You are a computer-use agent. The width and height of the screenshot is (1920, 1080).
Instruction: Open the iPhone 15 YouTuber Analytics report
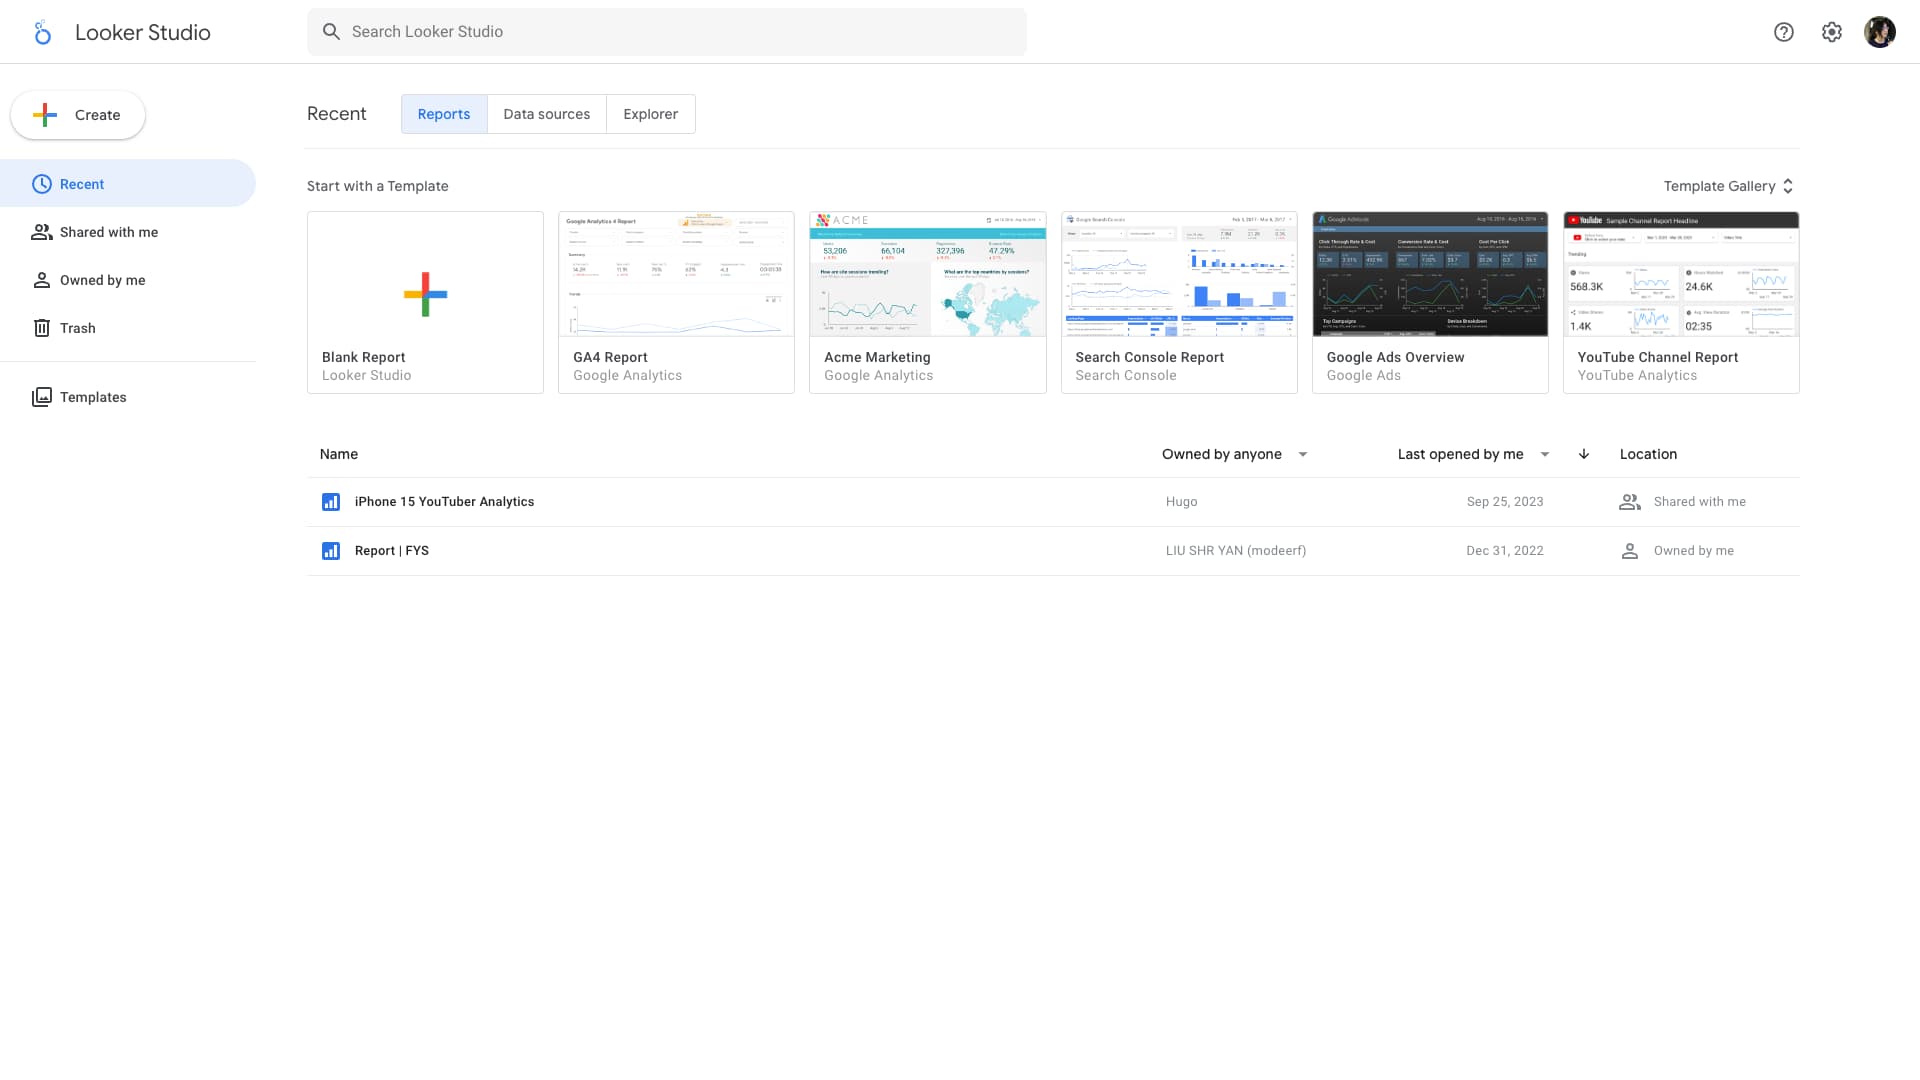[x=444, y=502]
